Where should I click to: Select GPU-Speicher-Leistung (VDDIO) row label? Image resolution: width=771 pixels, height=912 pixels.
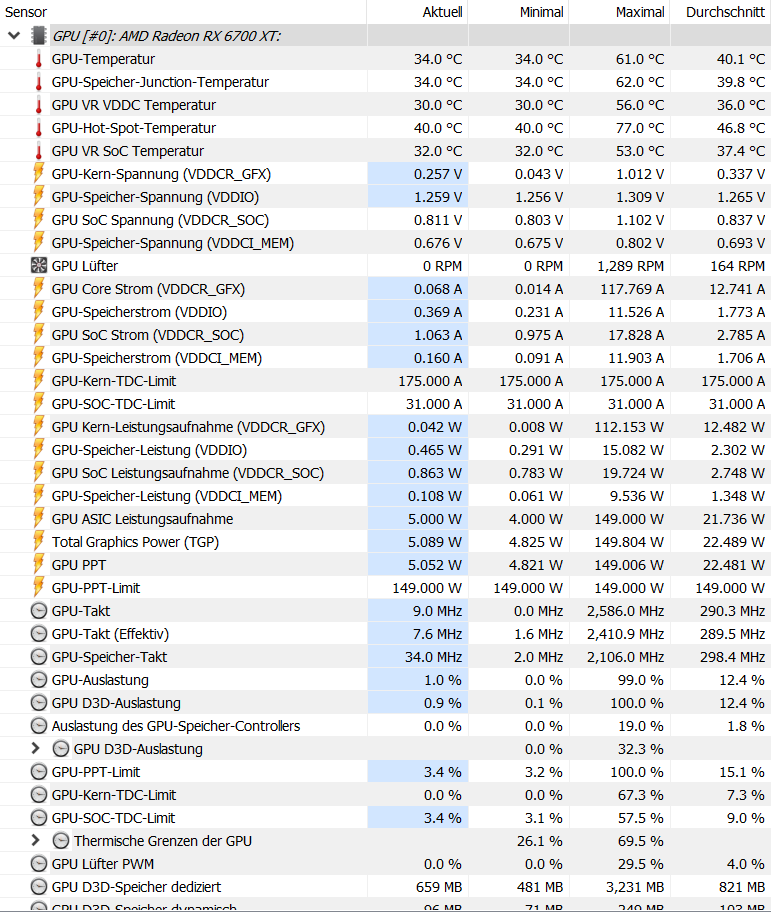pyautogui.click(x=149, y=450)
